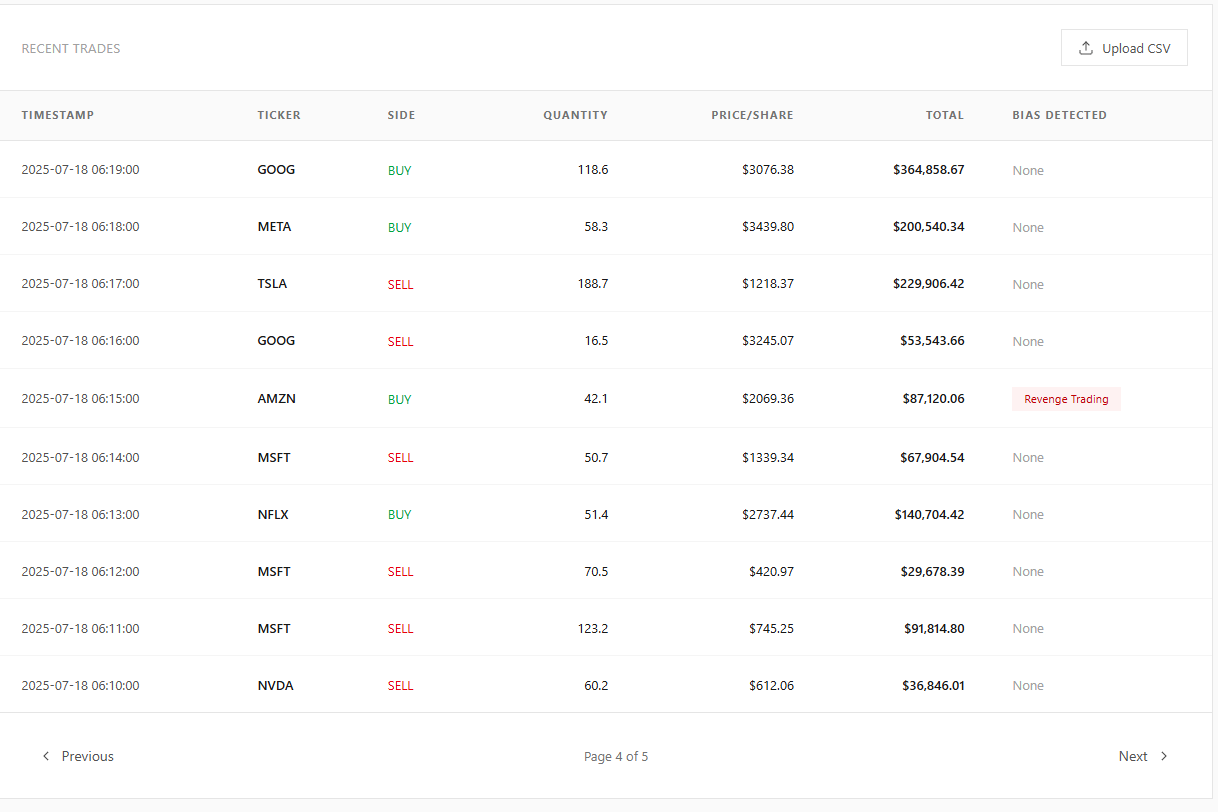Screen dimensions: 1218x812
Task: Select timestamp 2025-07-18 06:18:00
Action: [x=80, y=227]
